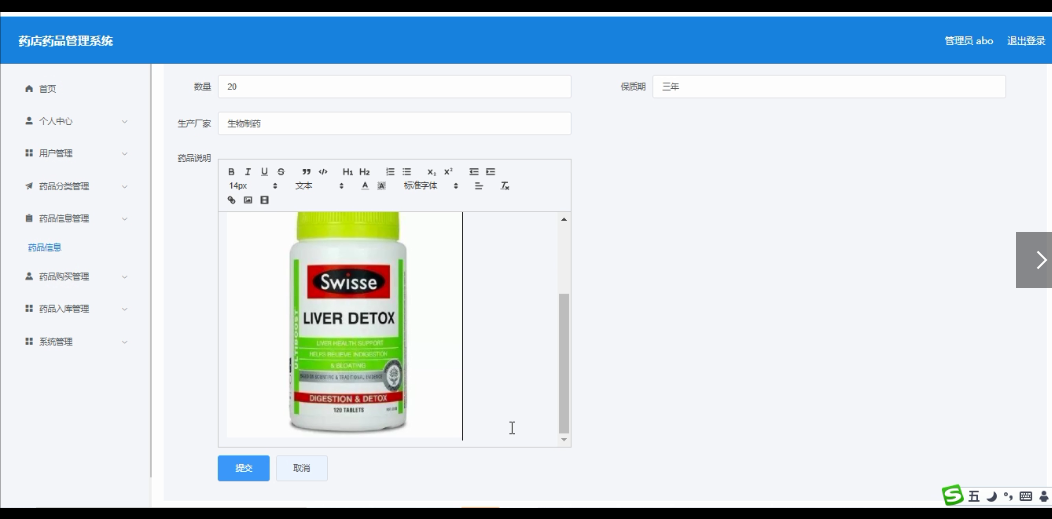
Task: Focus the 数量 input field
Action: click(394, 86)
